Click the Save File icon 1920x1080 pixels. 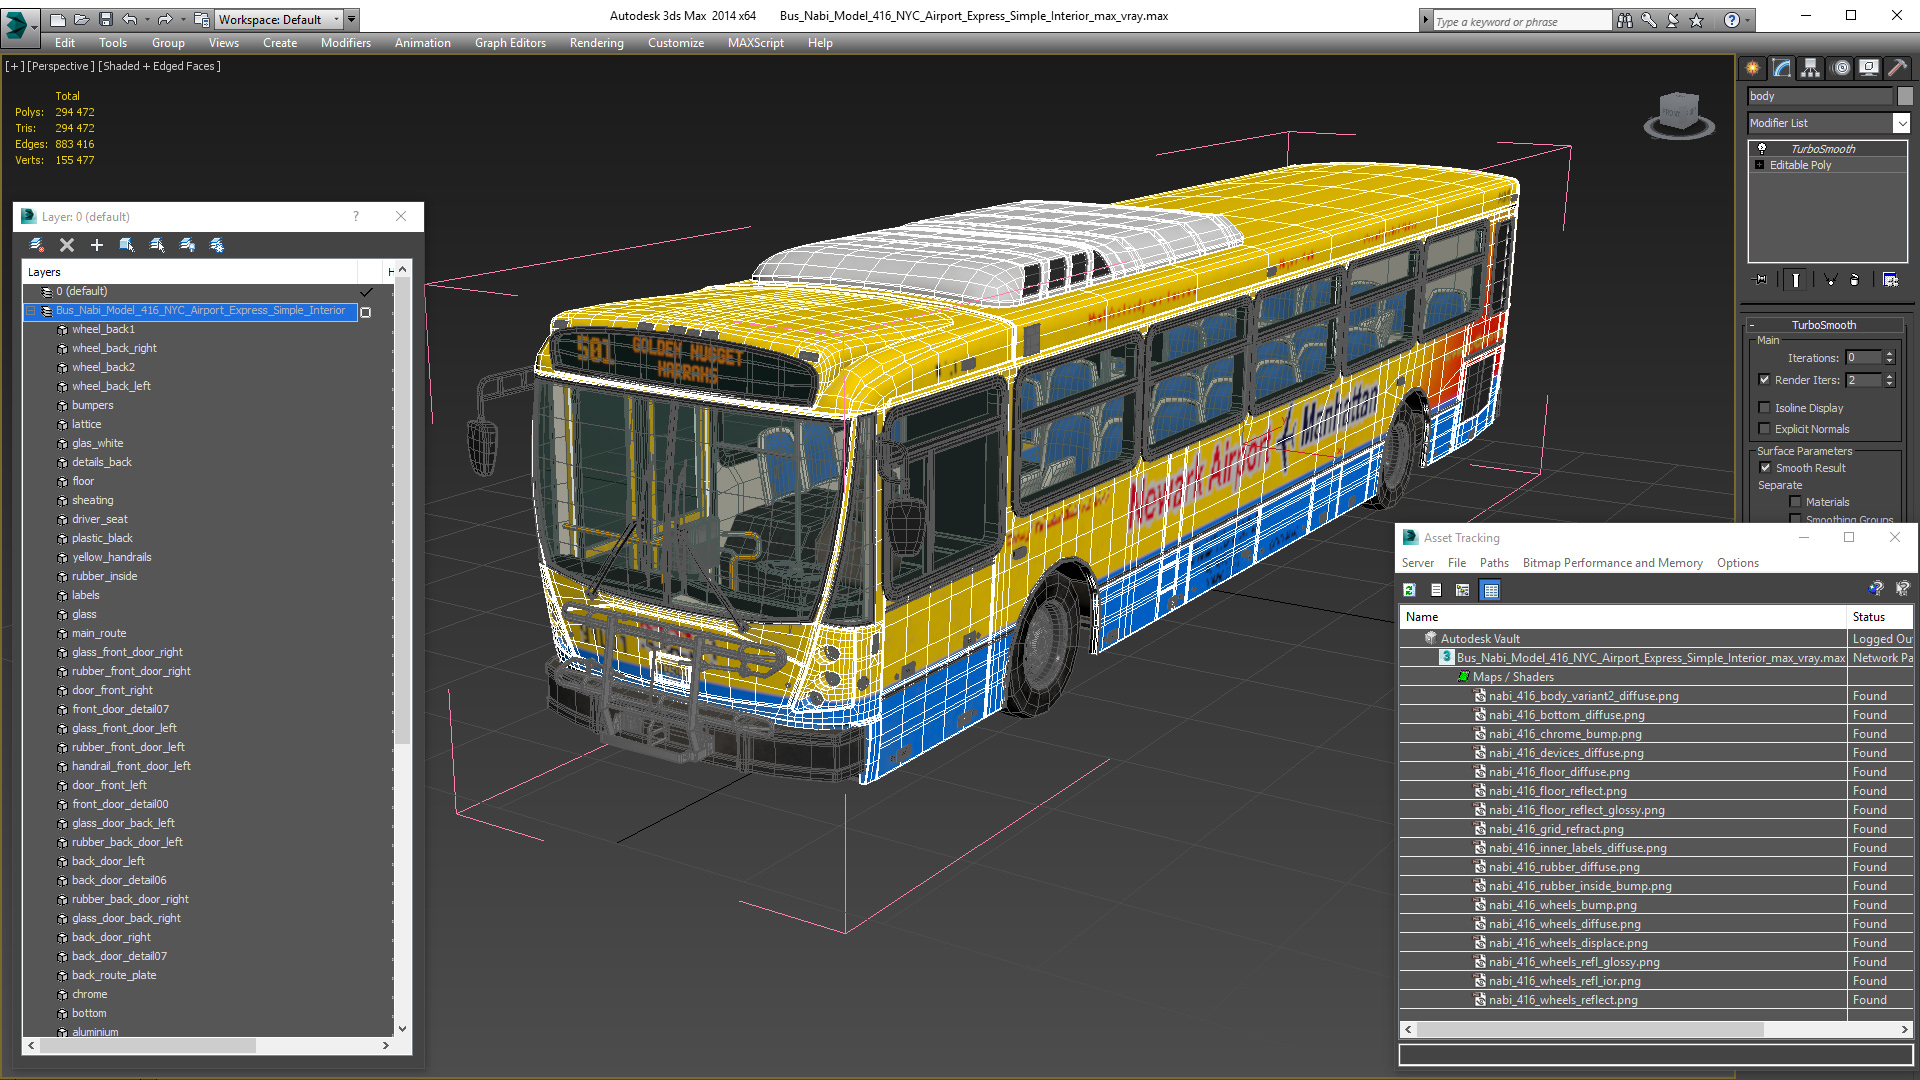[x=105, y=19]
